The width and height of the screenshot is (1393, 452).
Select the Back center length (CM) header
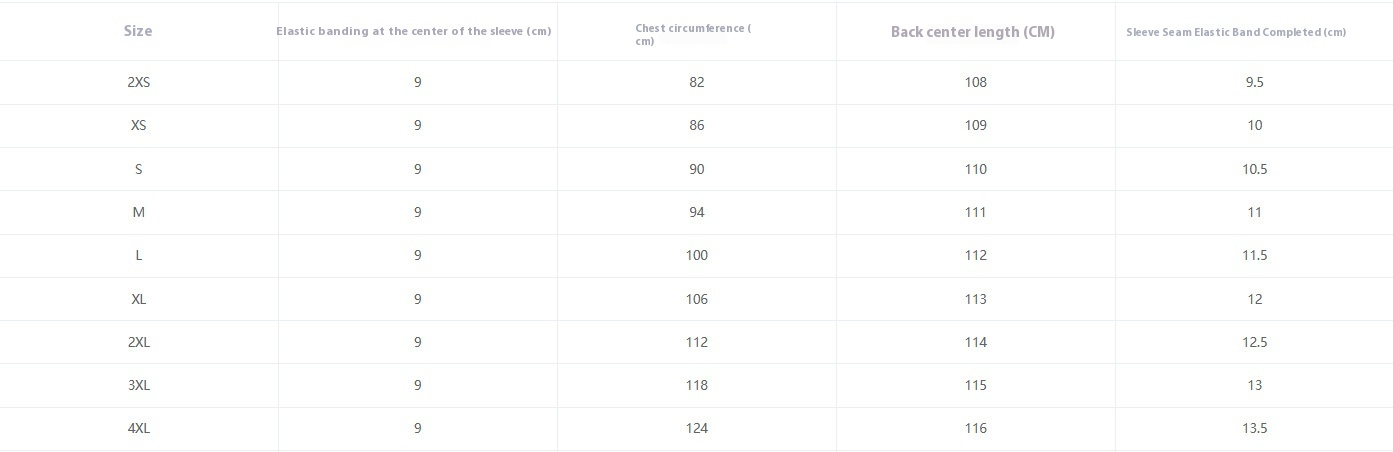[x=973, y=32]
